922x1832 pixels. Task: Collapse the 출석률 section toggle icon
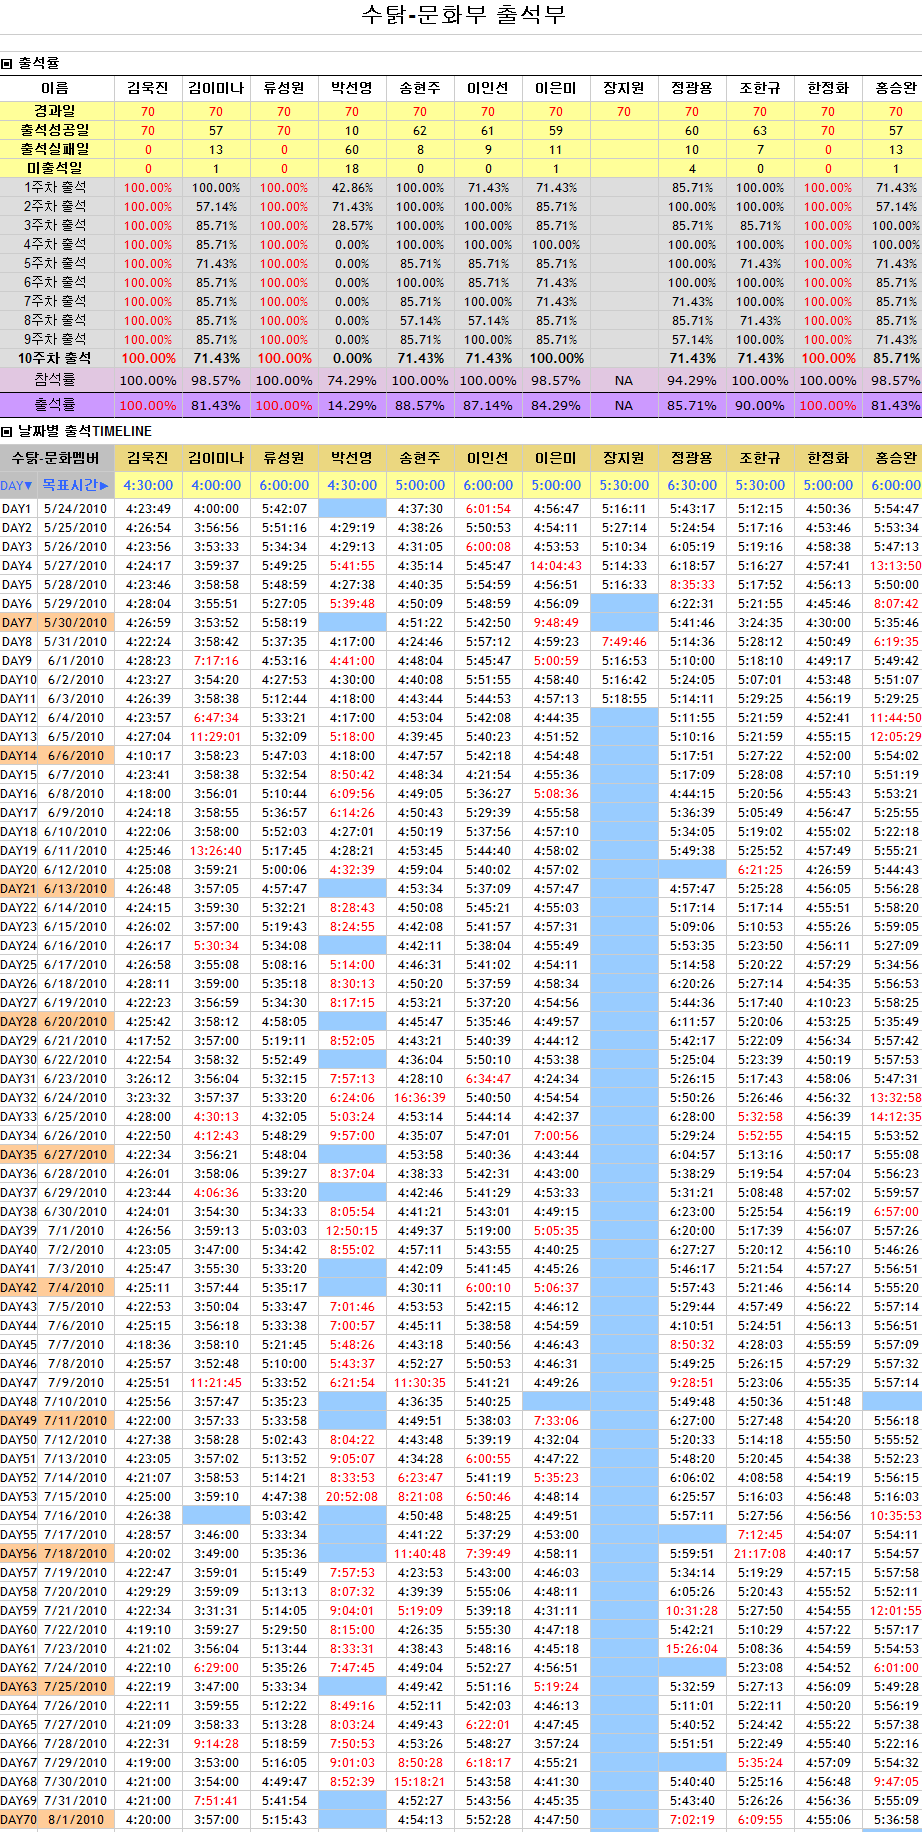(7, 64)
